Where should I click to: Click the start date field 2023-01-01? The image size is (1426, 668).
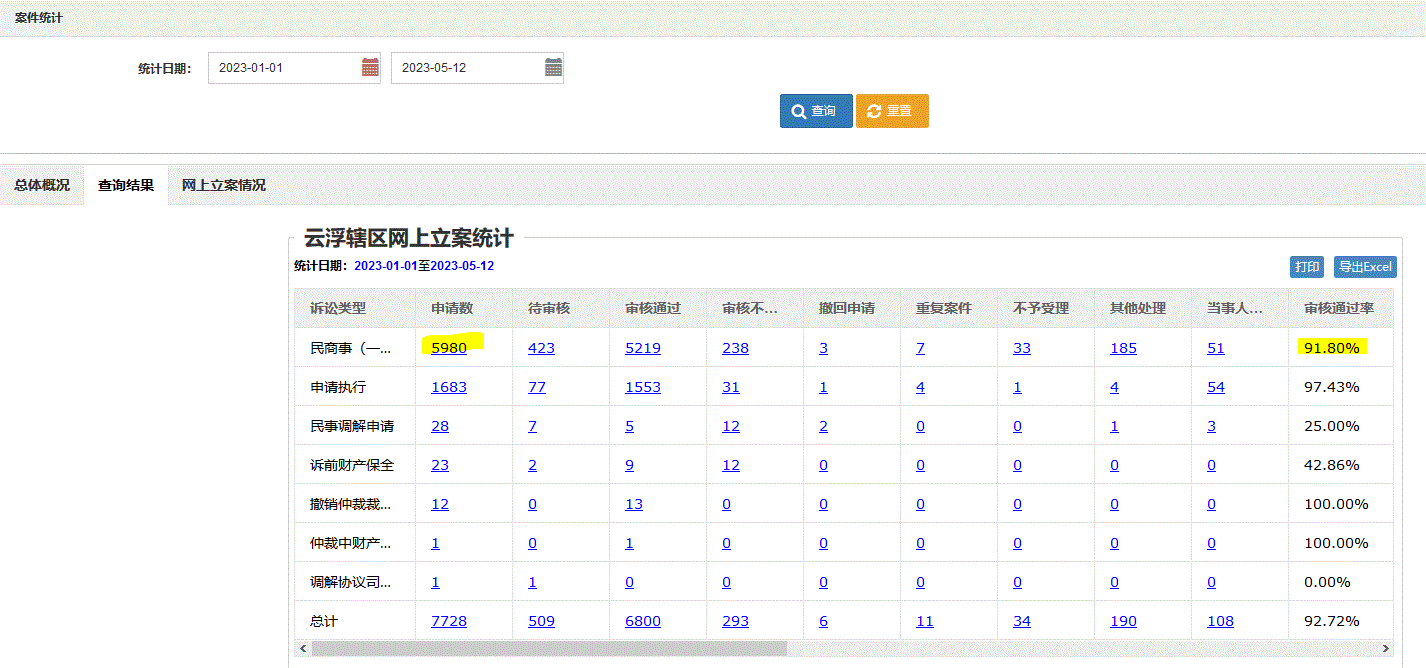pos(294,68)
